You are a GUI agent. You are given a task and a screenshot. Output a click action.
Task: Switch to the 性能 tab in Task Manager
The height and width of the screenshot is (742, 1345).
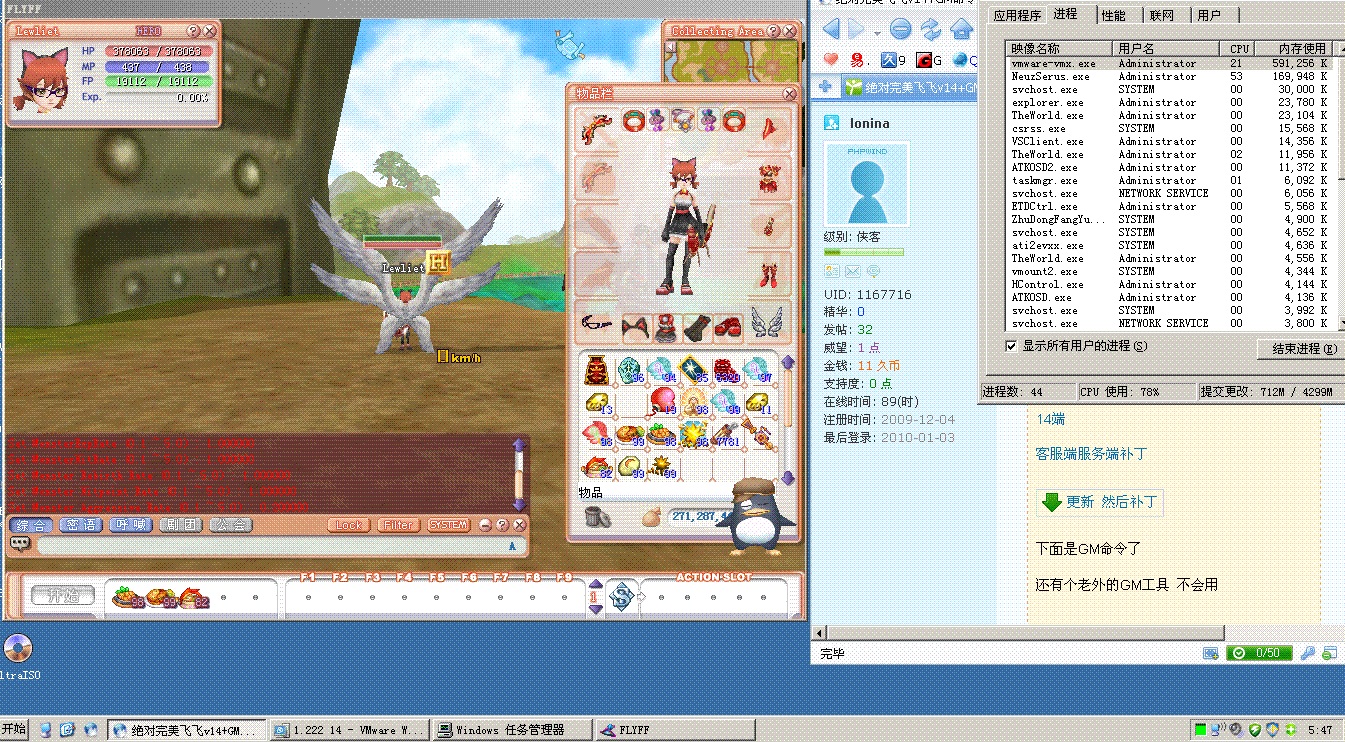pos(1113,15)
